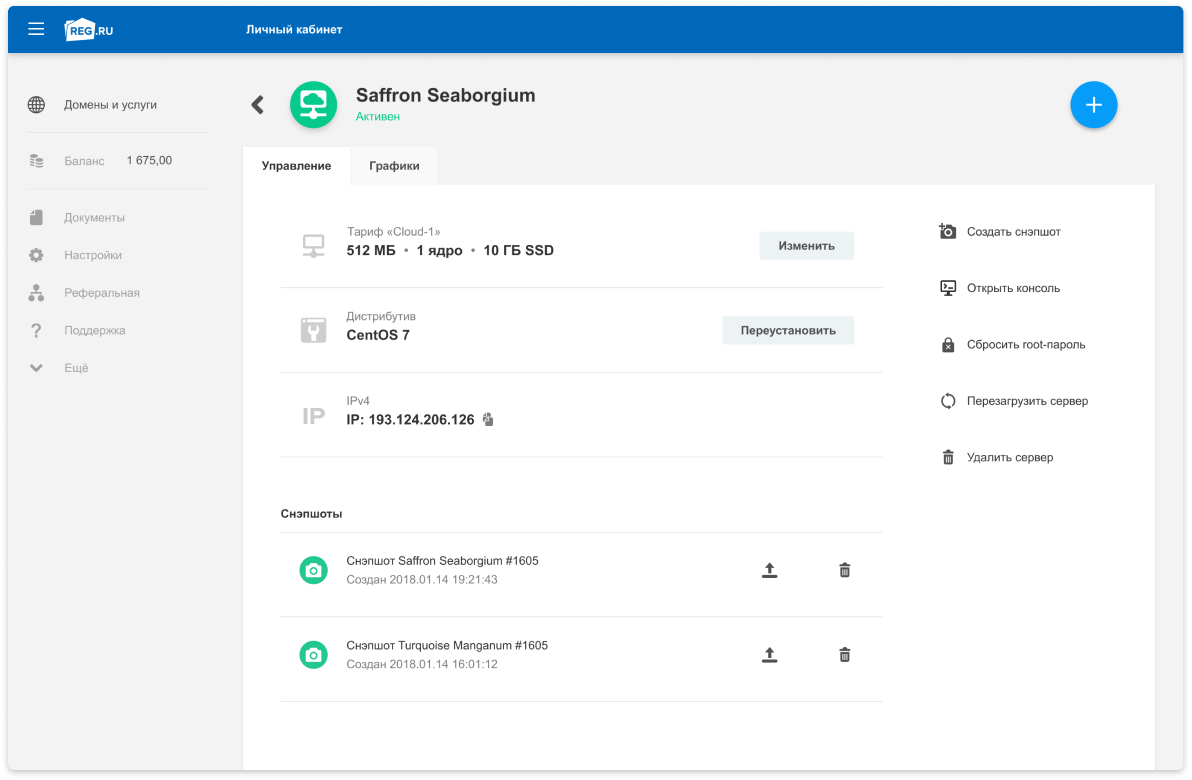Click the reboot server circular icon
Viewport: 1192px width, 780px height.
coord(948,401)
